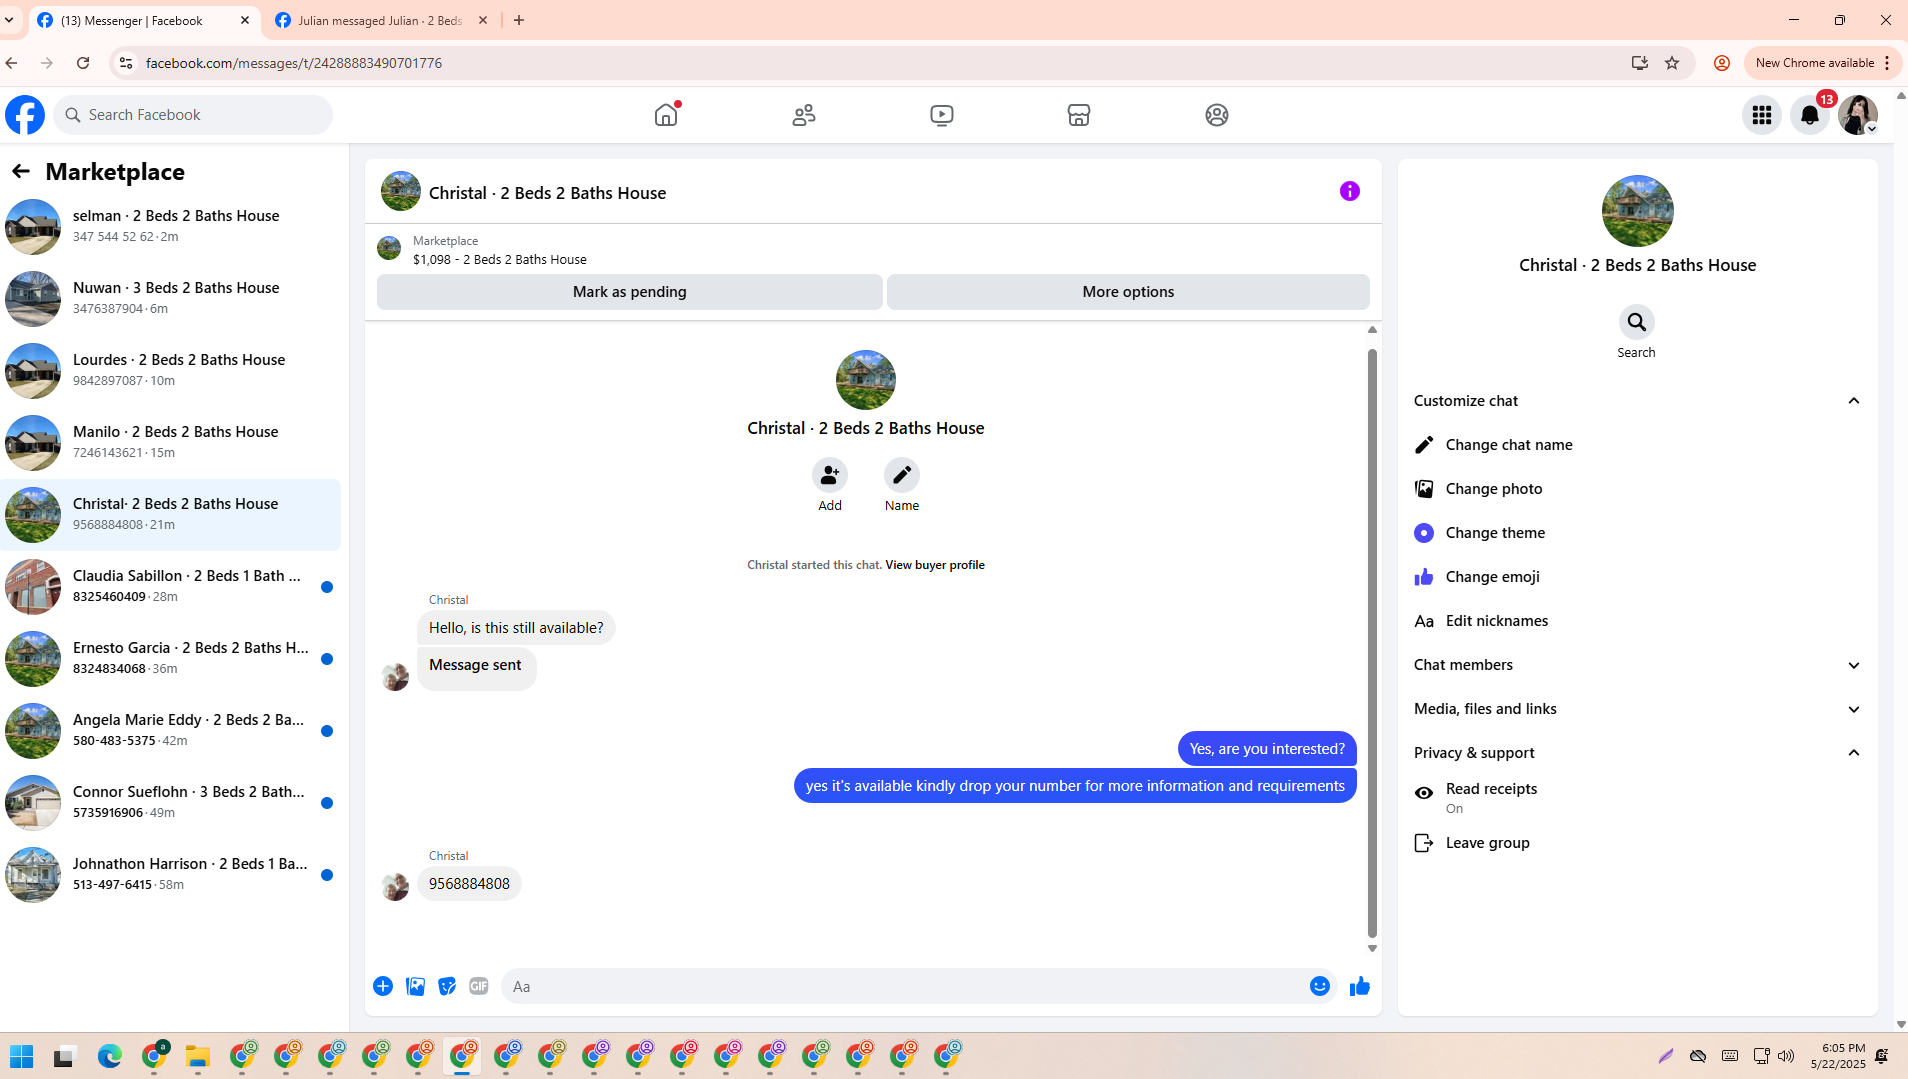Screen dimensions: 1908x1079
Task: Open Johnathon Harrison conversation
Action: (171, 874)
